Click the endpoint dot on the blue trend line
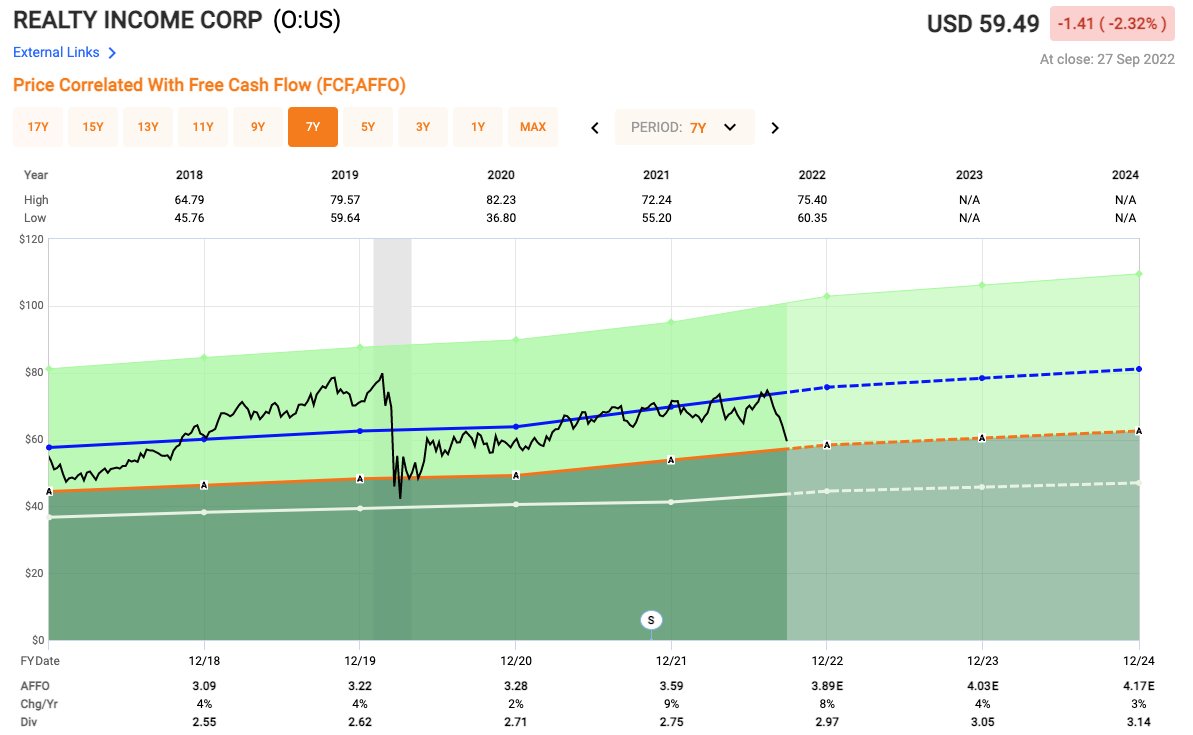This screenshot has height=735, width=1193. (1137, 368)
